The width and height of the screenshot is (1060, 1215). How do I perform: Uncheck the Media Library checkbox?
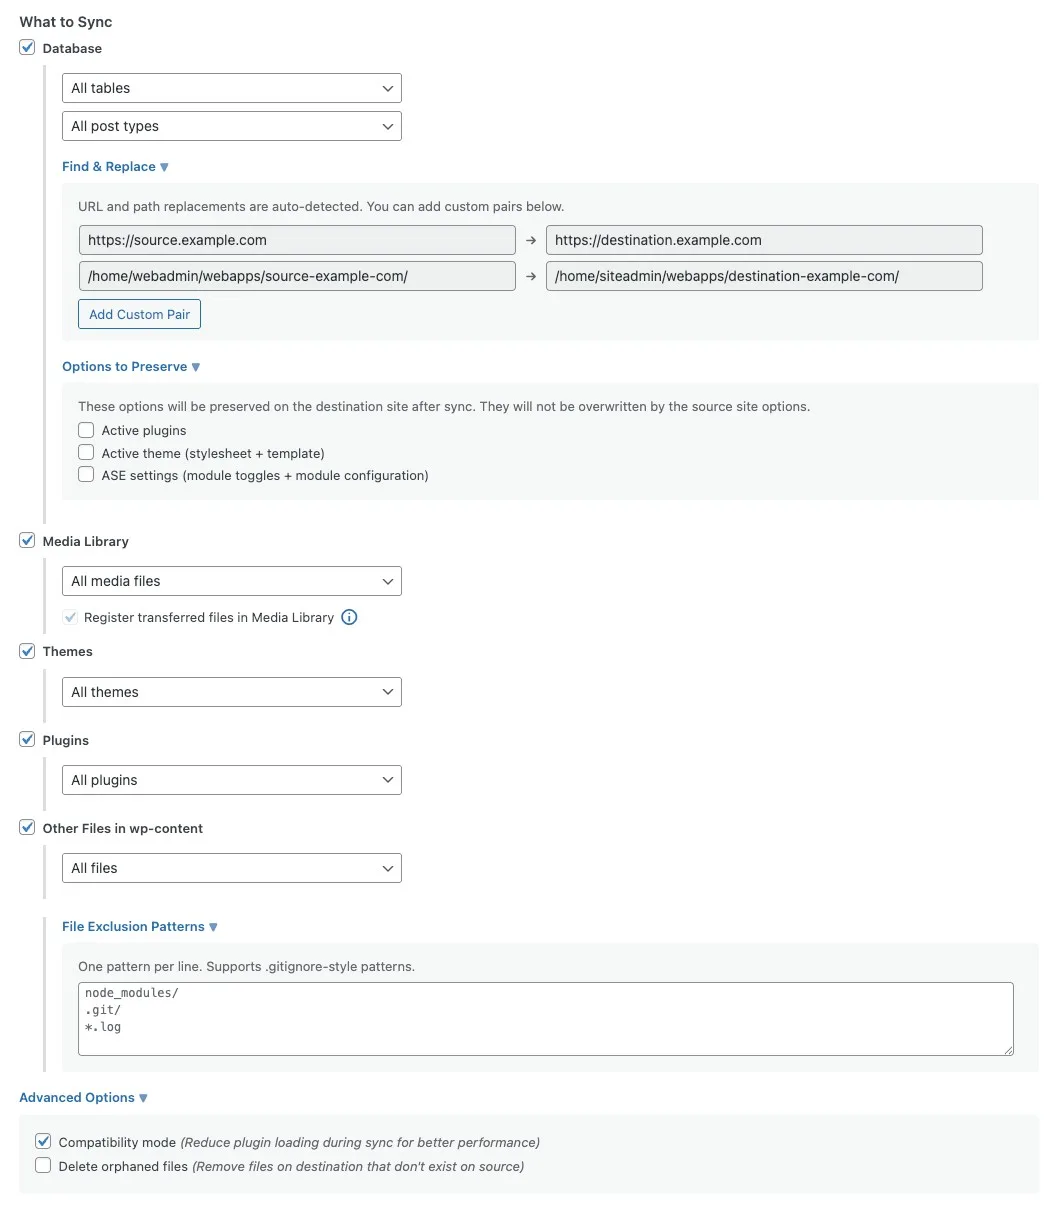pos(28,541)
